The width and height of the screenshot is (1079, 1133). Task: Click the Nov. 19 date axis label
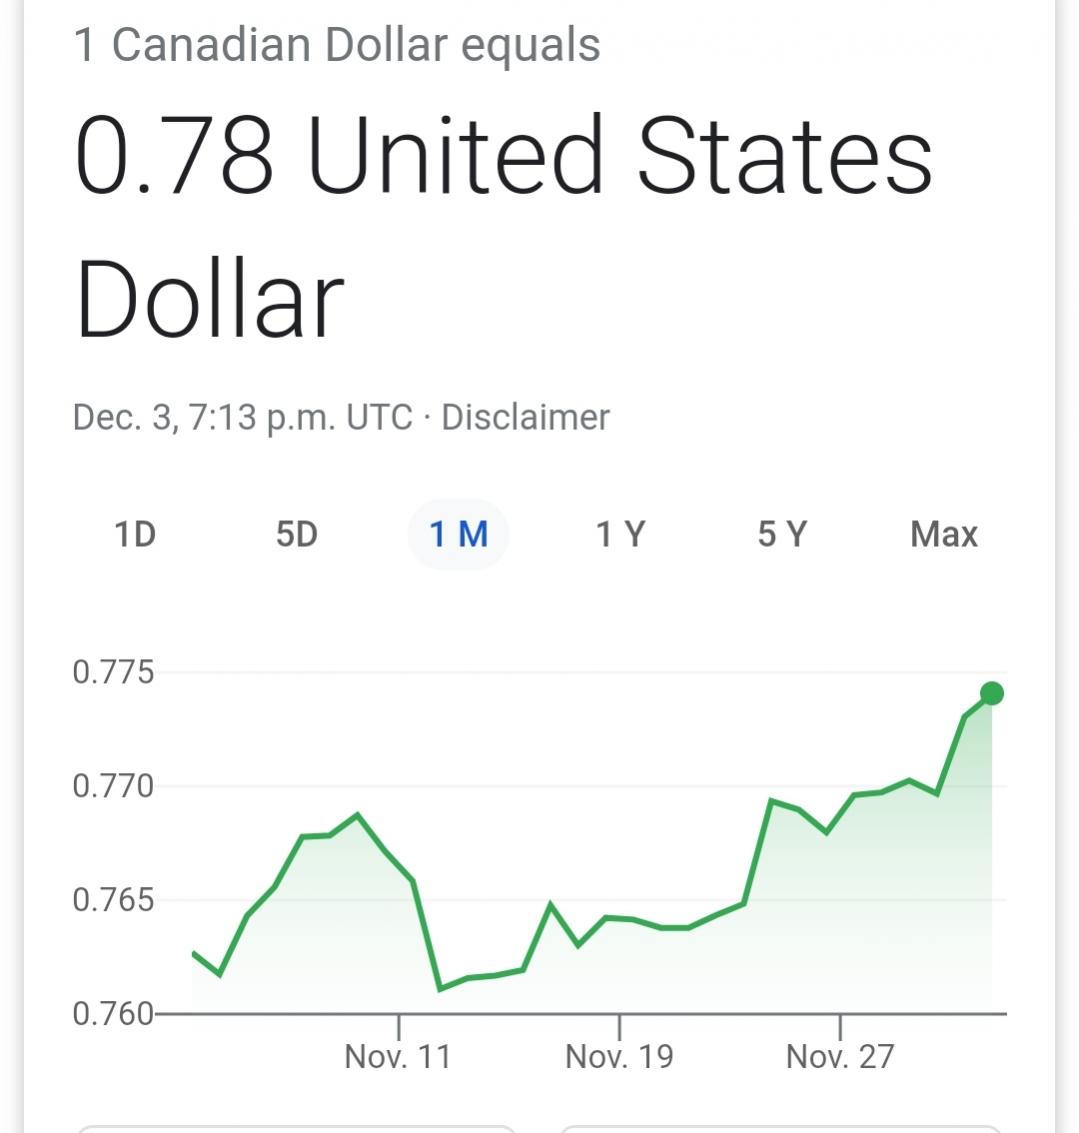[619, 1056]
